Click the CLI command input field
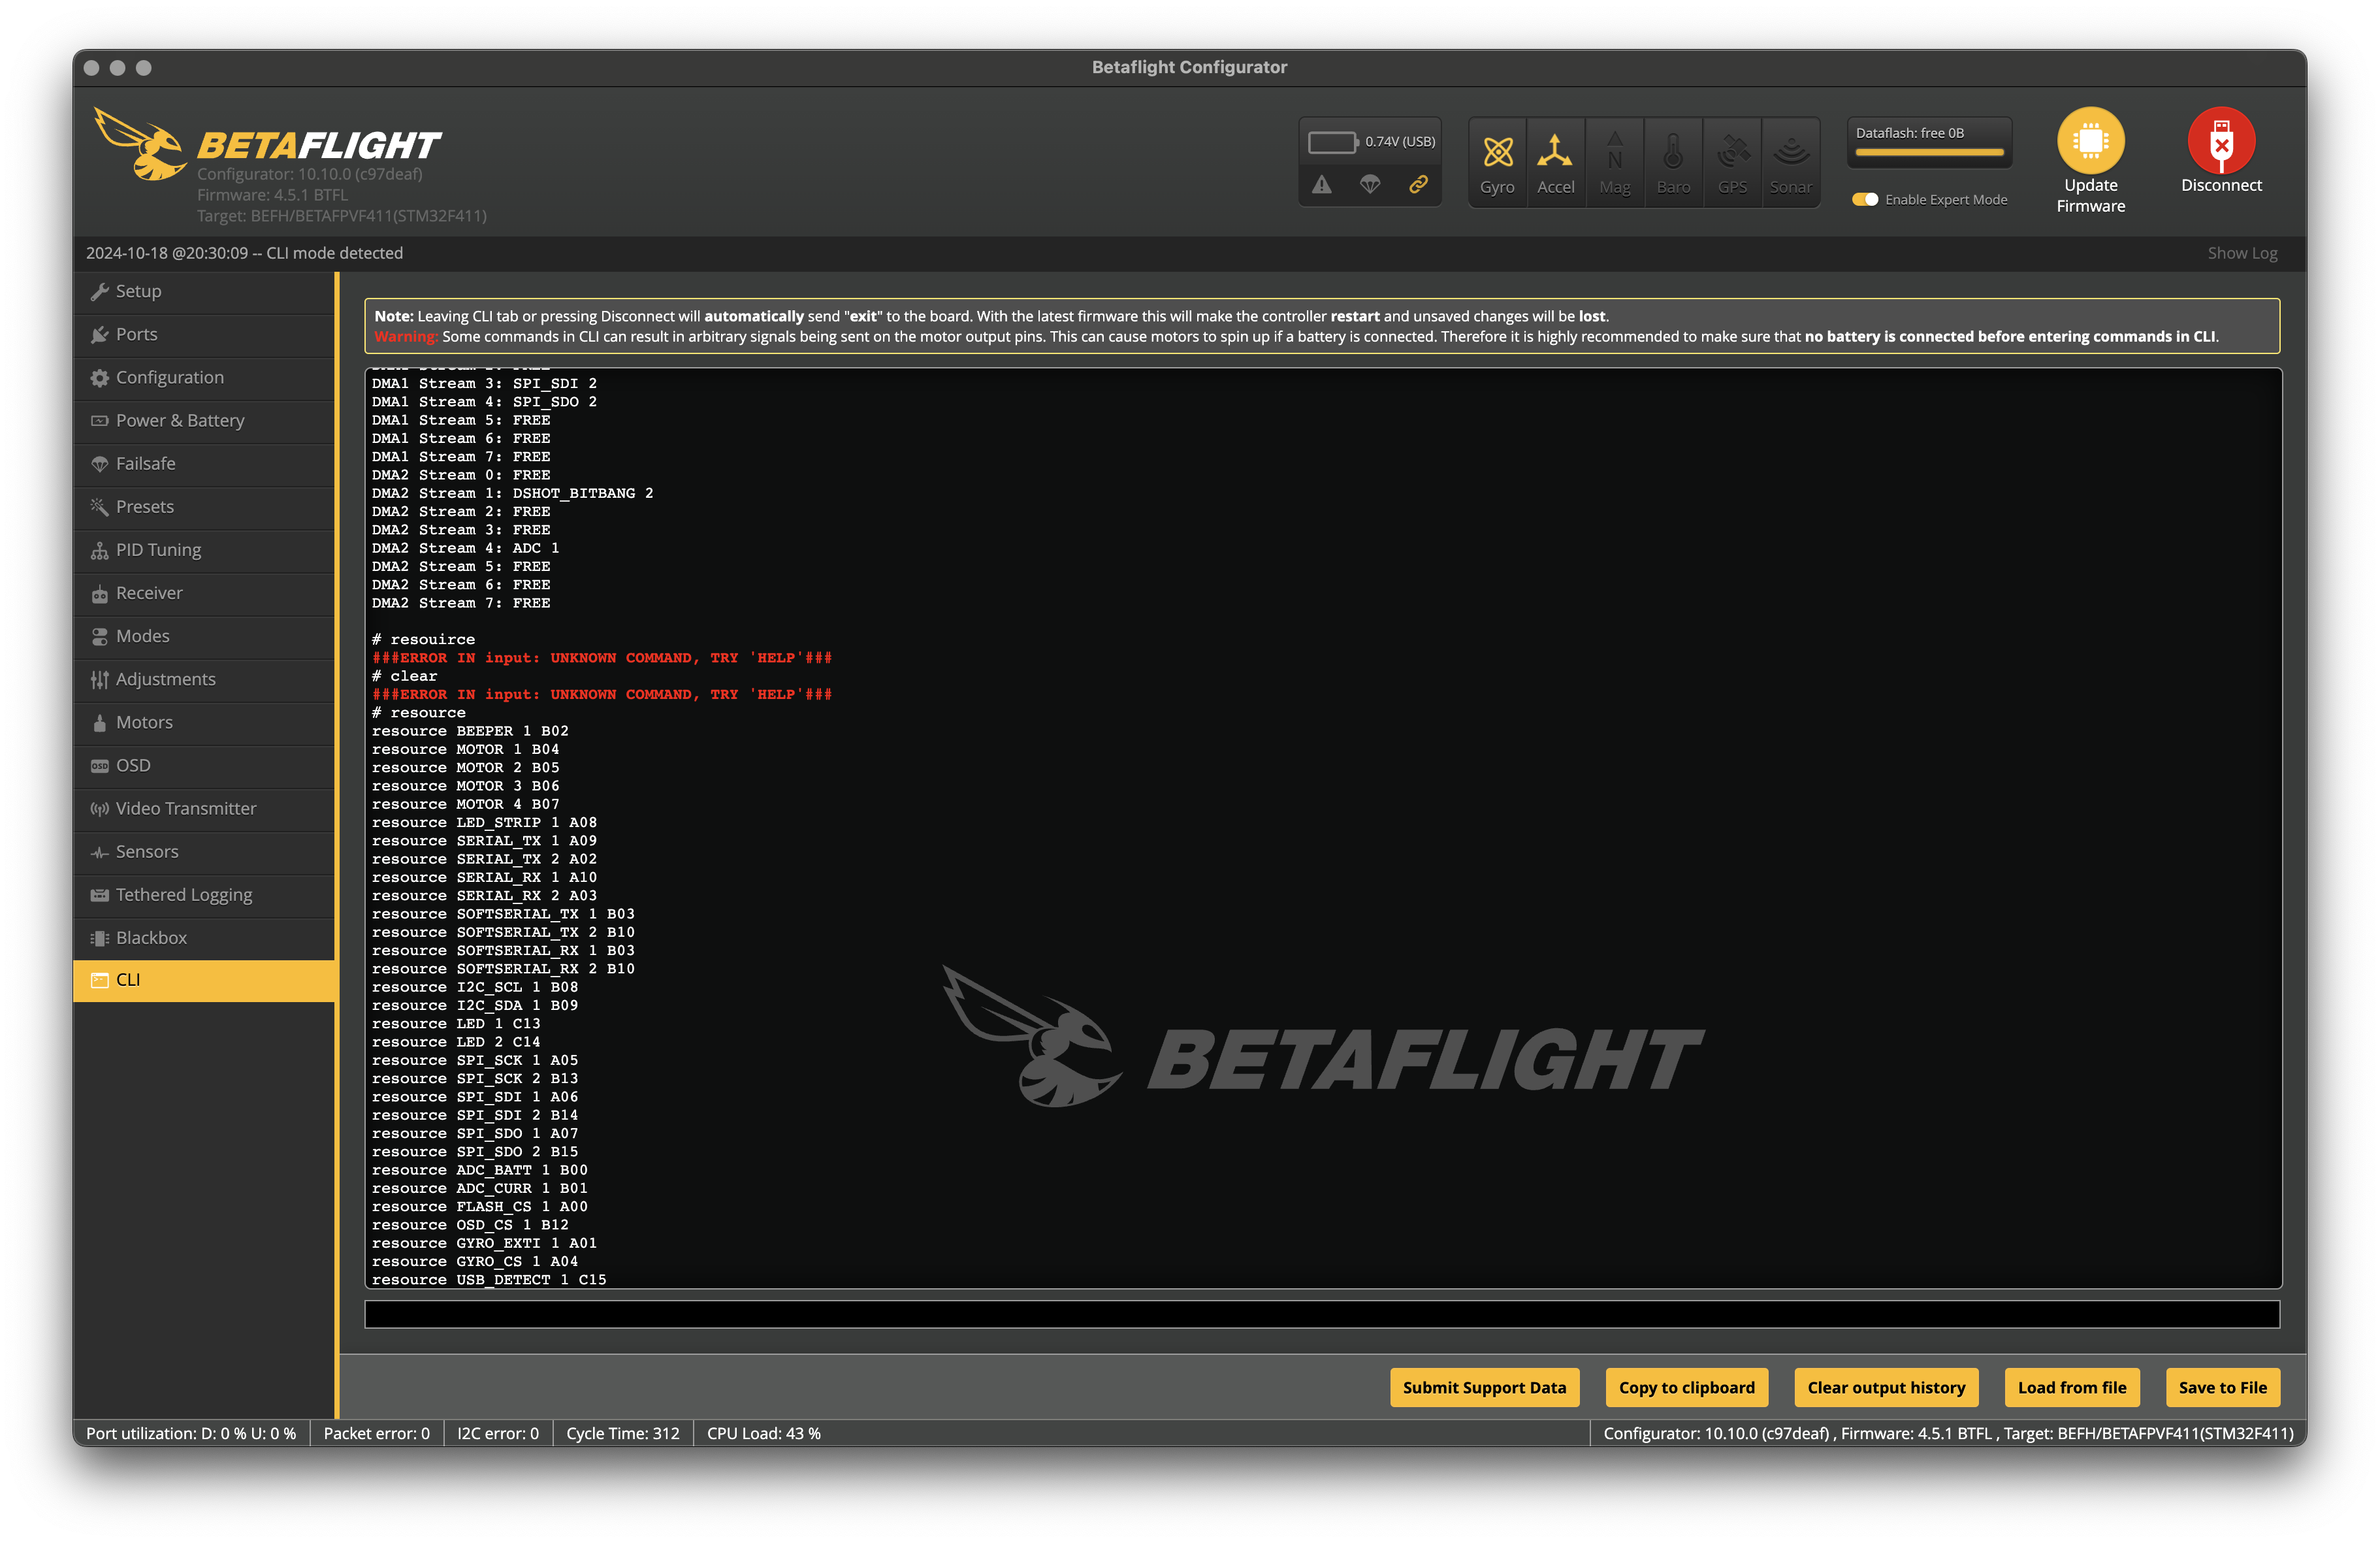 (x=1322, y=1314)
